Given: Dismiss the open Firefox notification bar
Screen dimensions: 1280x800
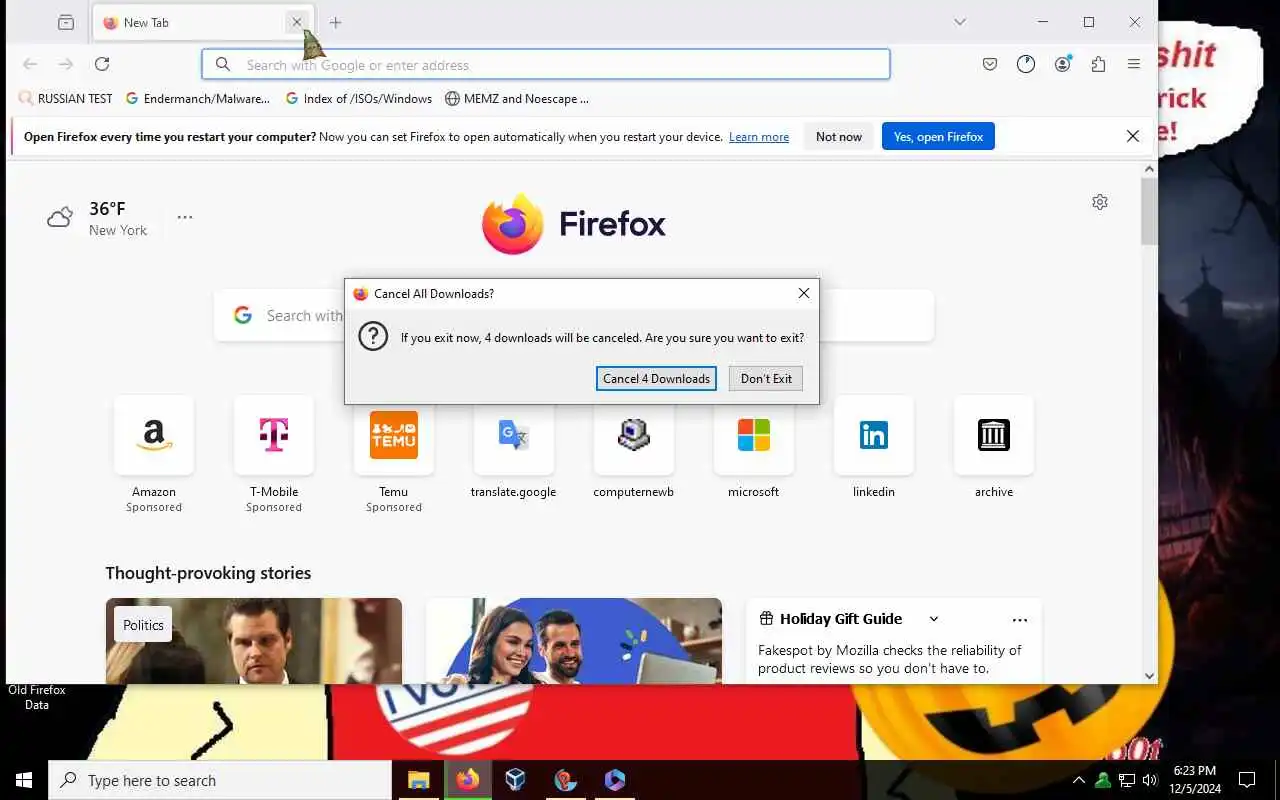Looking at the screenshot, I should 1133,137.
